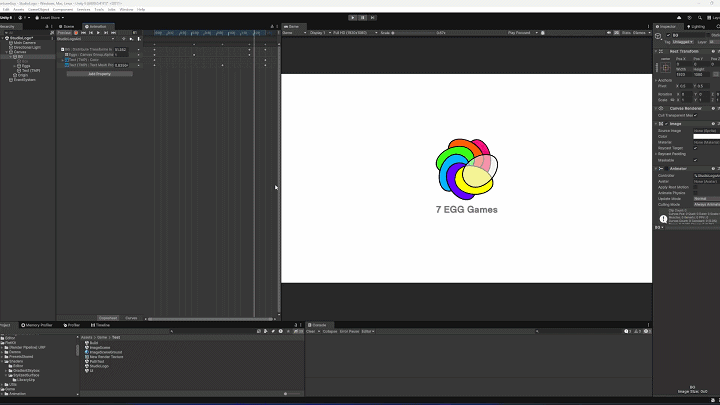Click the Dopesheet button in the Animation window
Viewport: 720px width, 405px height.
[108, 318]
